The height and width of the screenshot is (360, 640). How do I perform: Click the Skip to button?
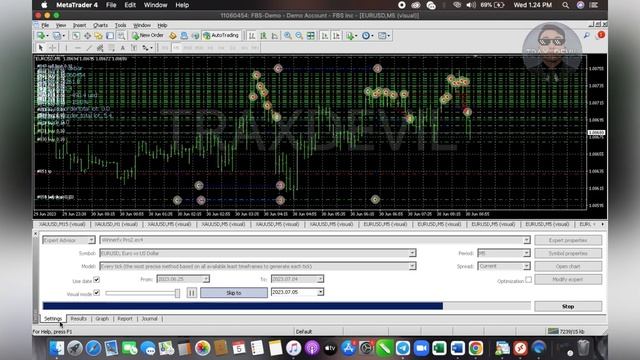(x=234, y=293)
